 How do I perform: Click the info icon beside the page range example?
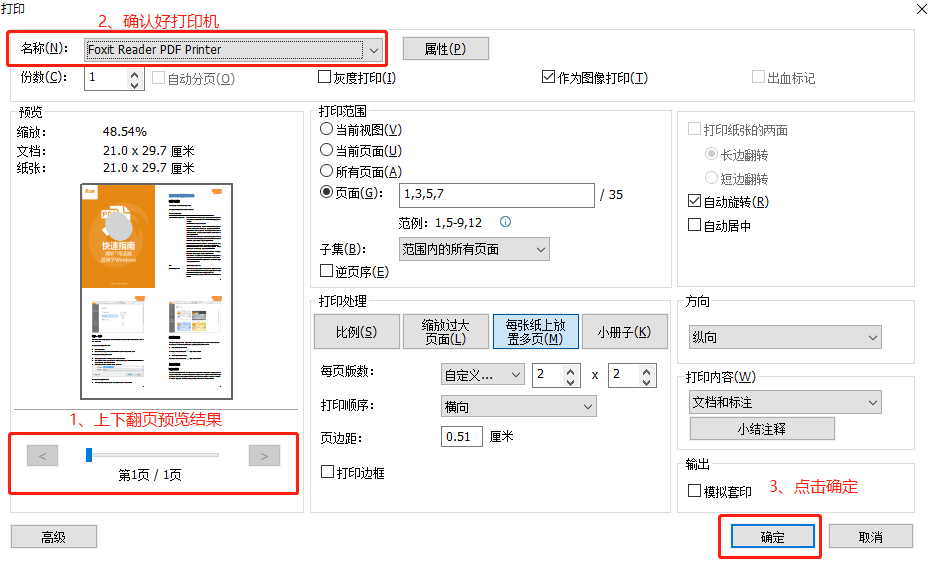[505, 222]
